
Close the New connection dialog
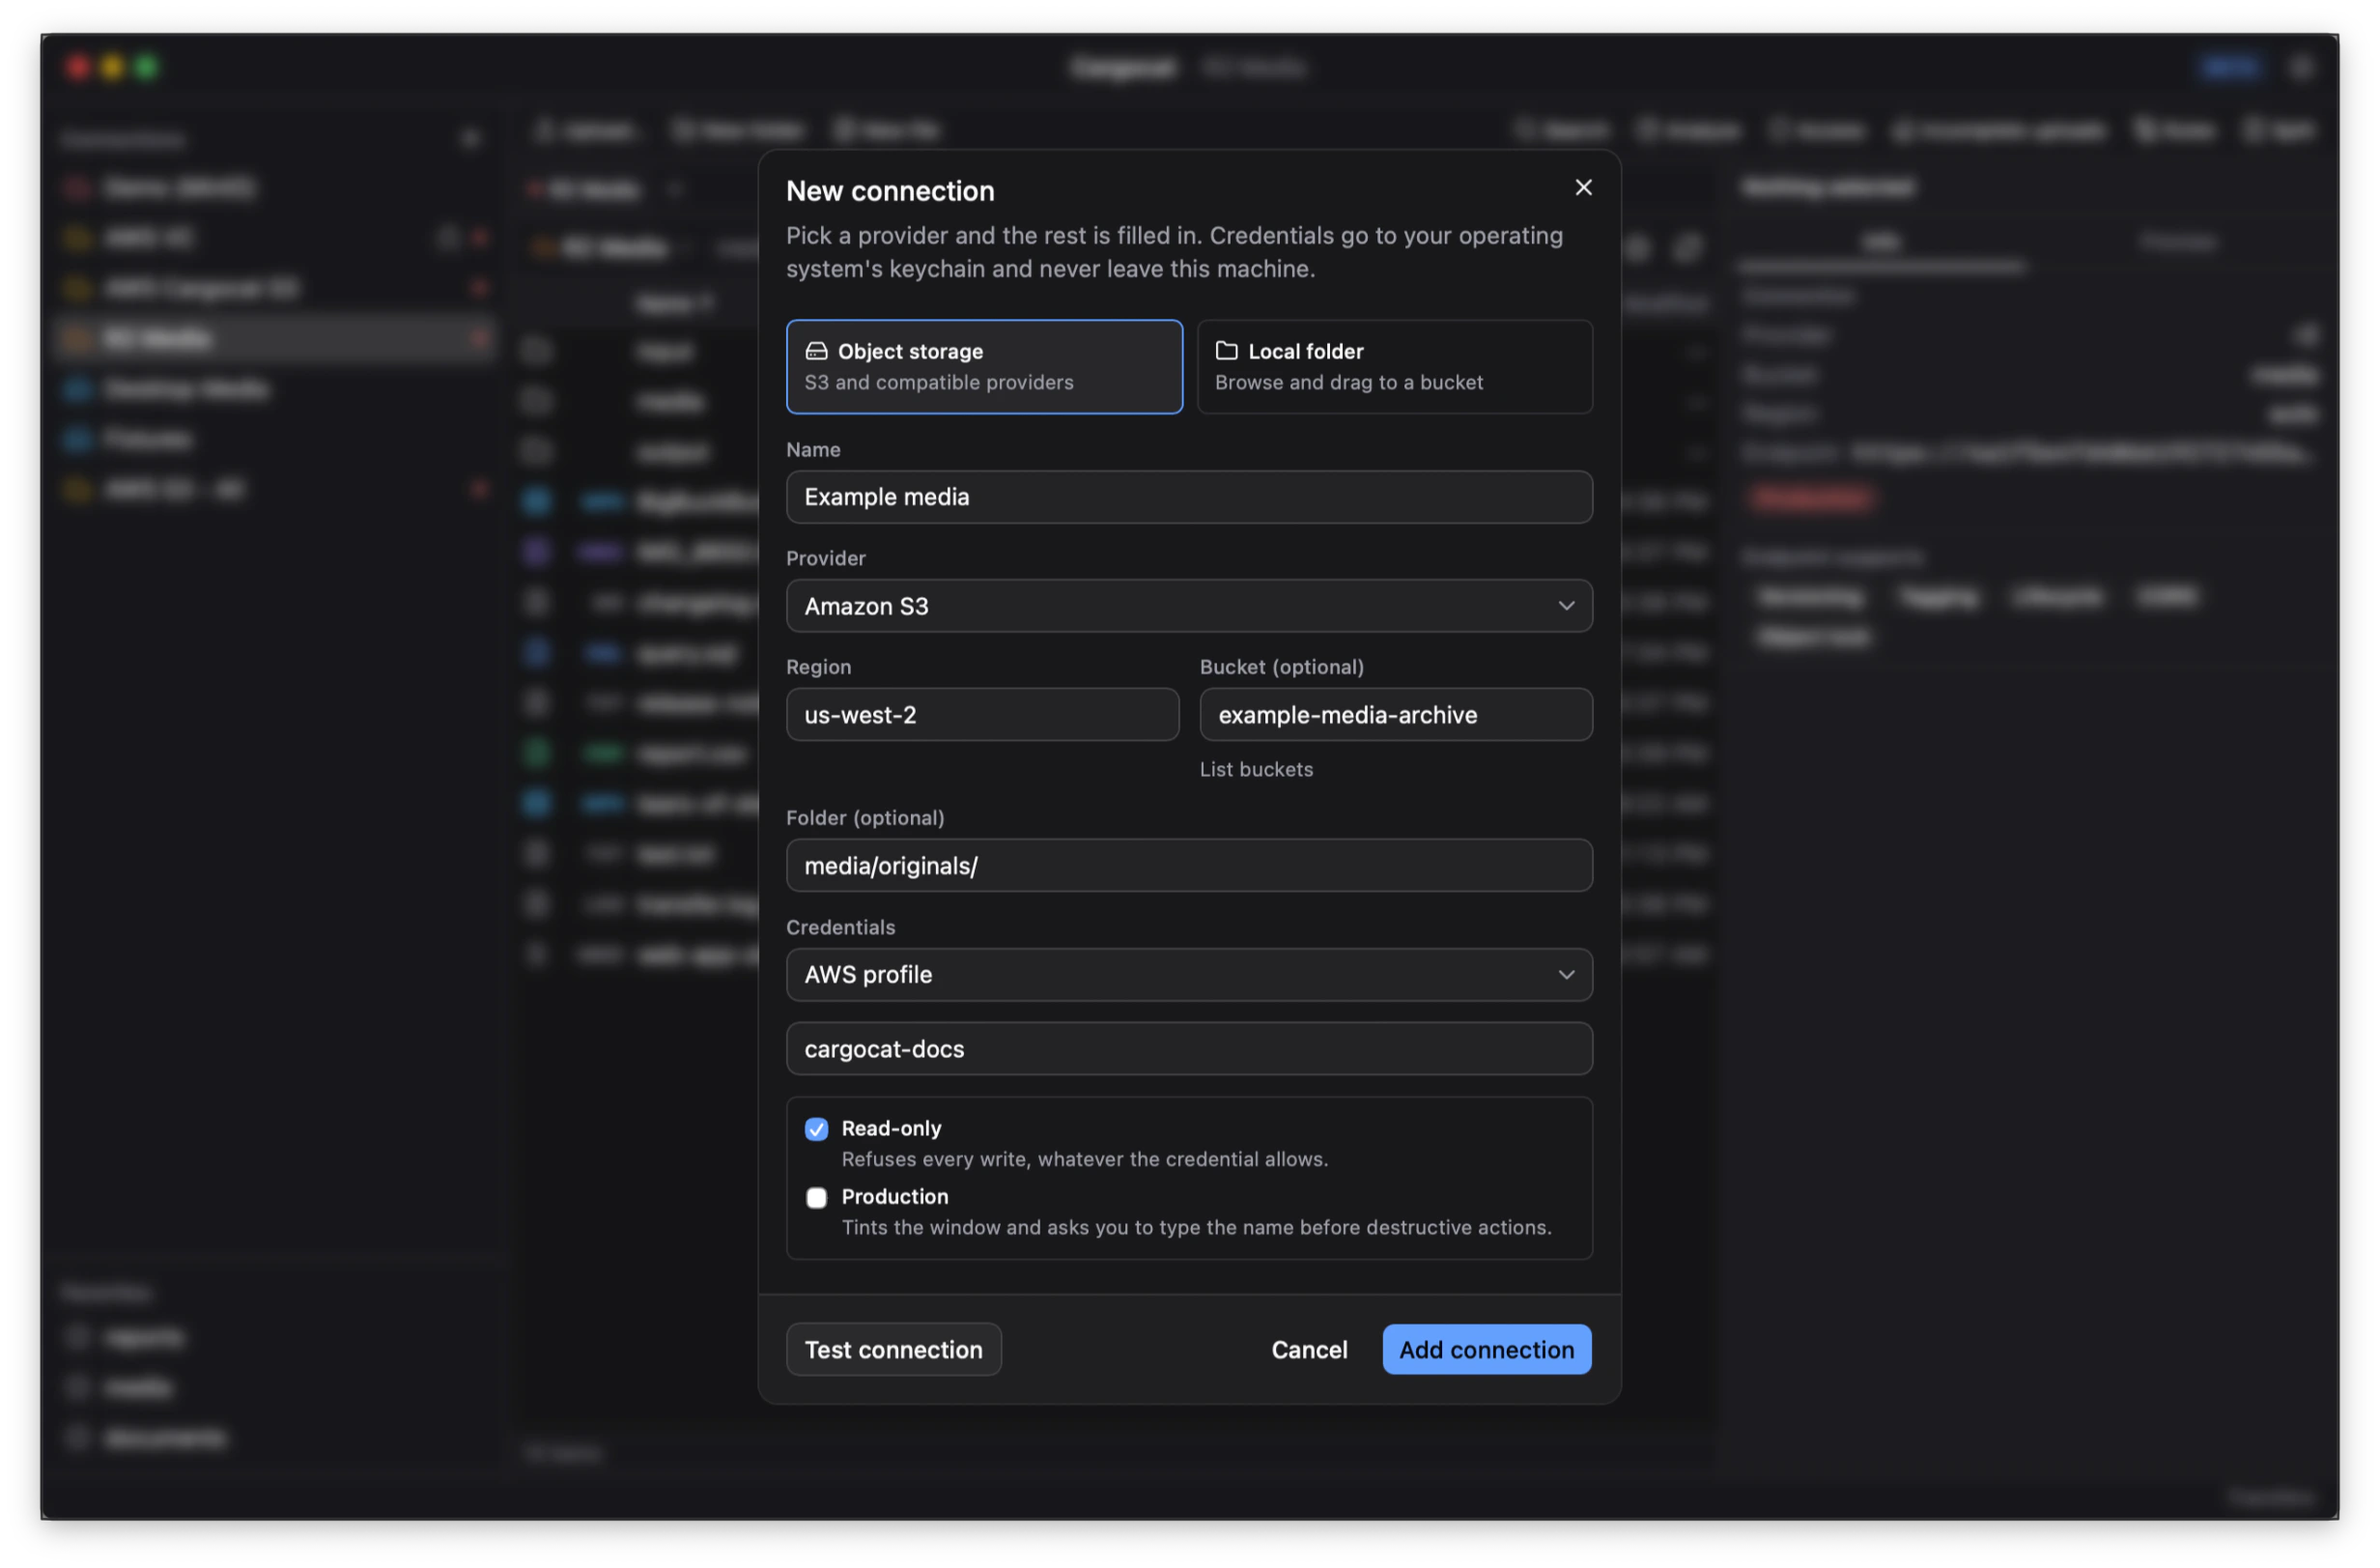click(1583, 188)
